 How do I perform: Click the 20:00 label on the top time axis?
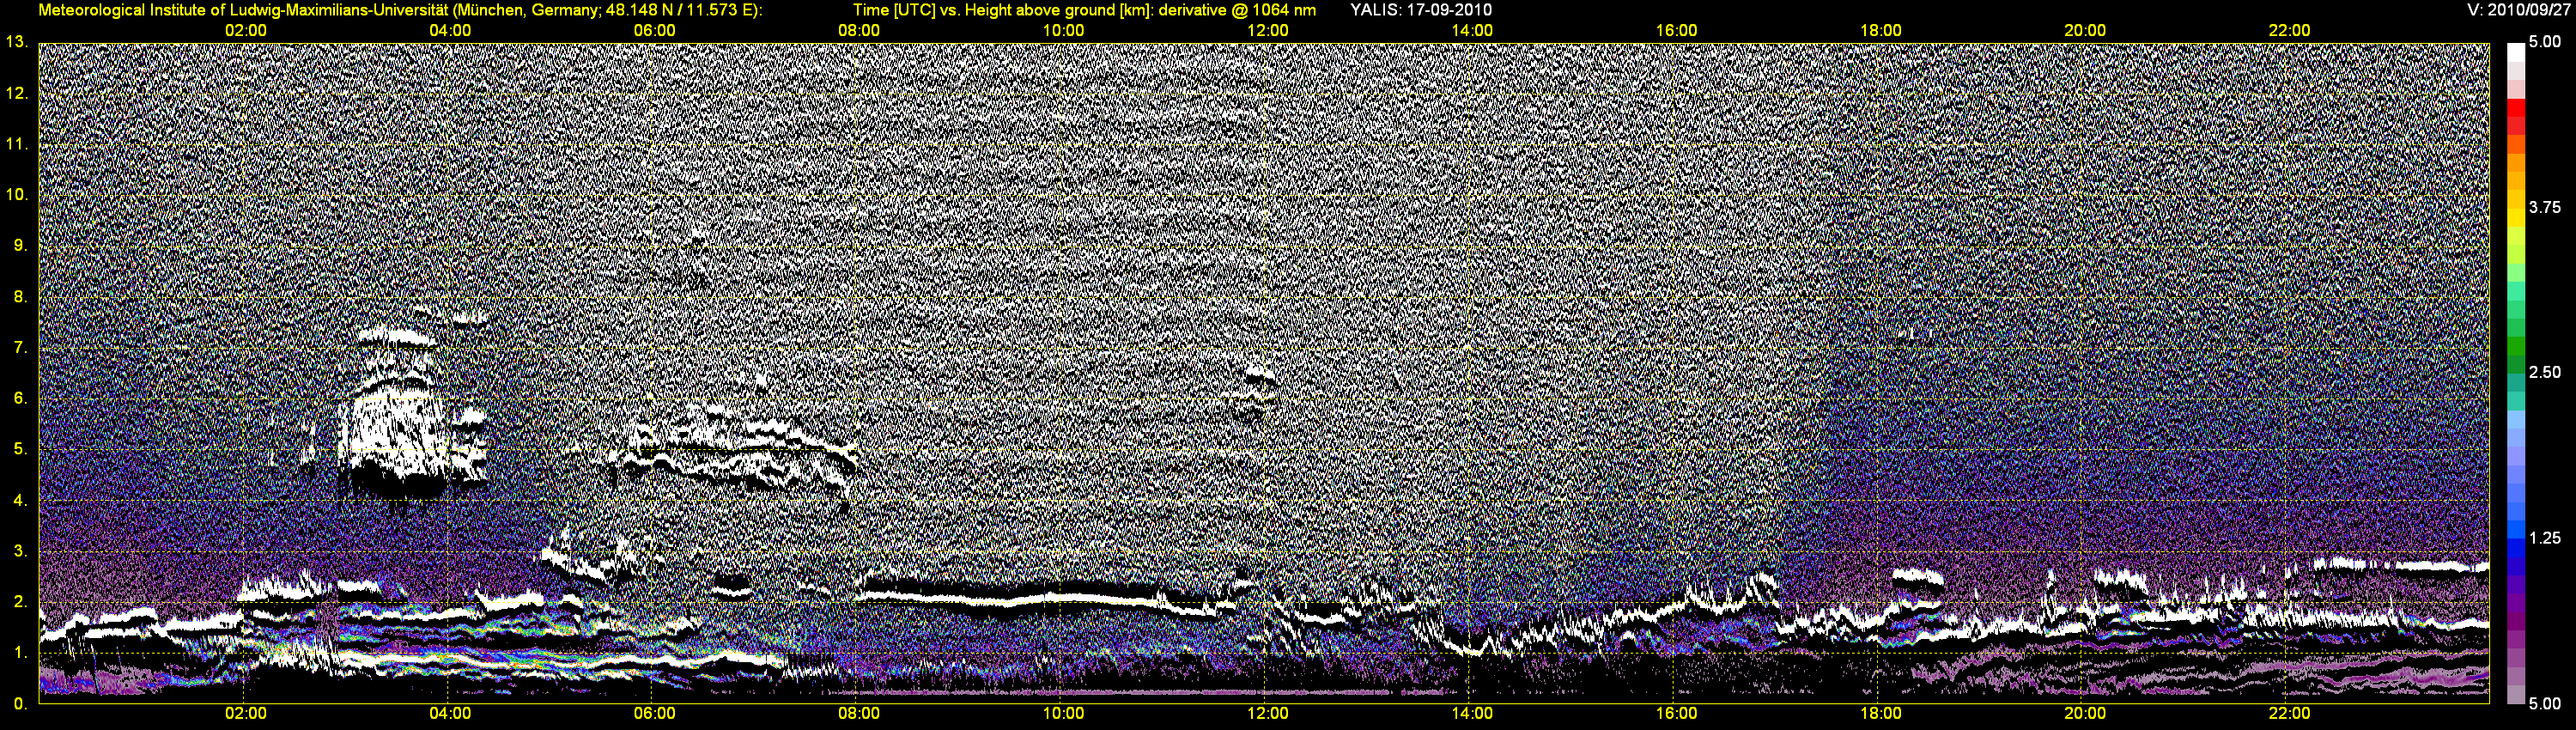coord(2085,31)
